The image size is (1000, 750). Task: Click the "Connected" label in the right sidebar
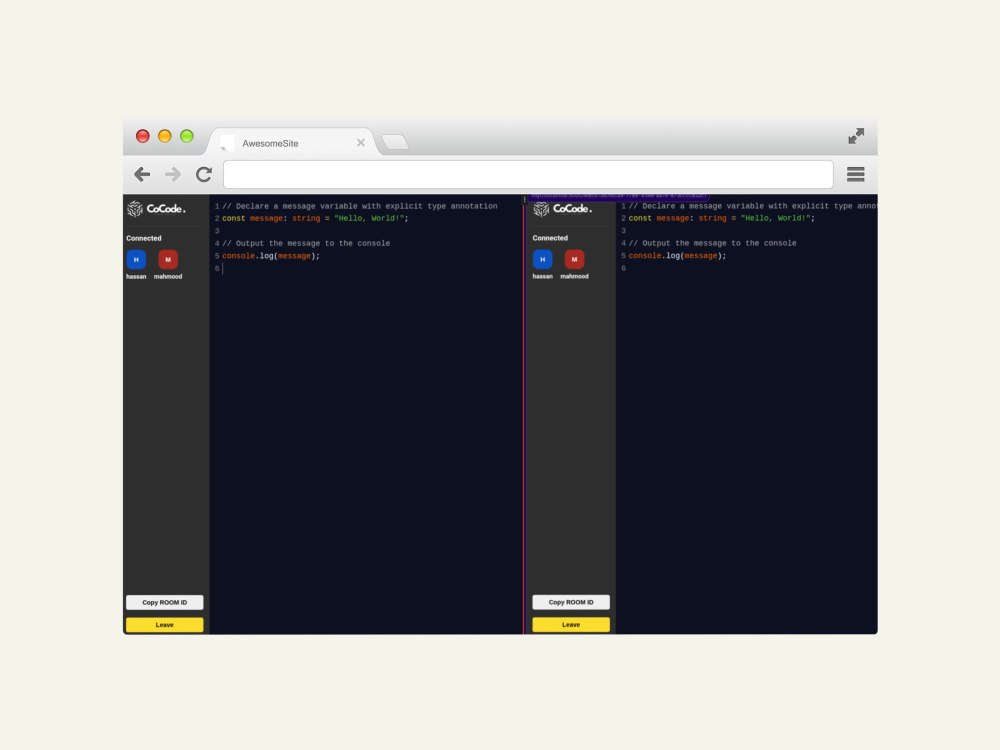point(550,238)
